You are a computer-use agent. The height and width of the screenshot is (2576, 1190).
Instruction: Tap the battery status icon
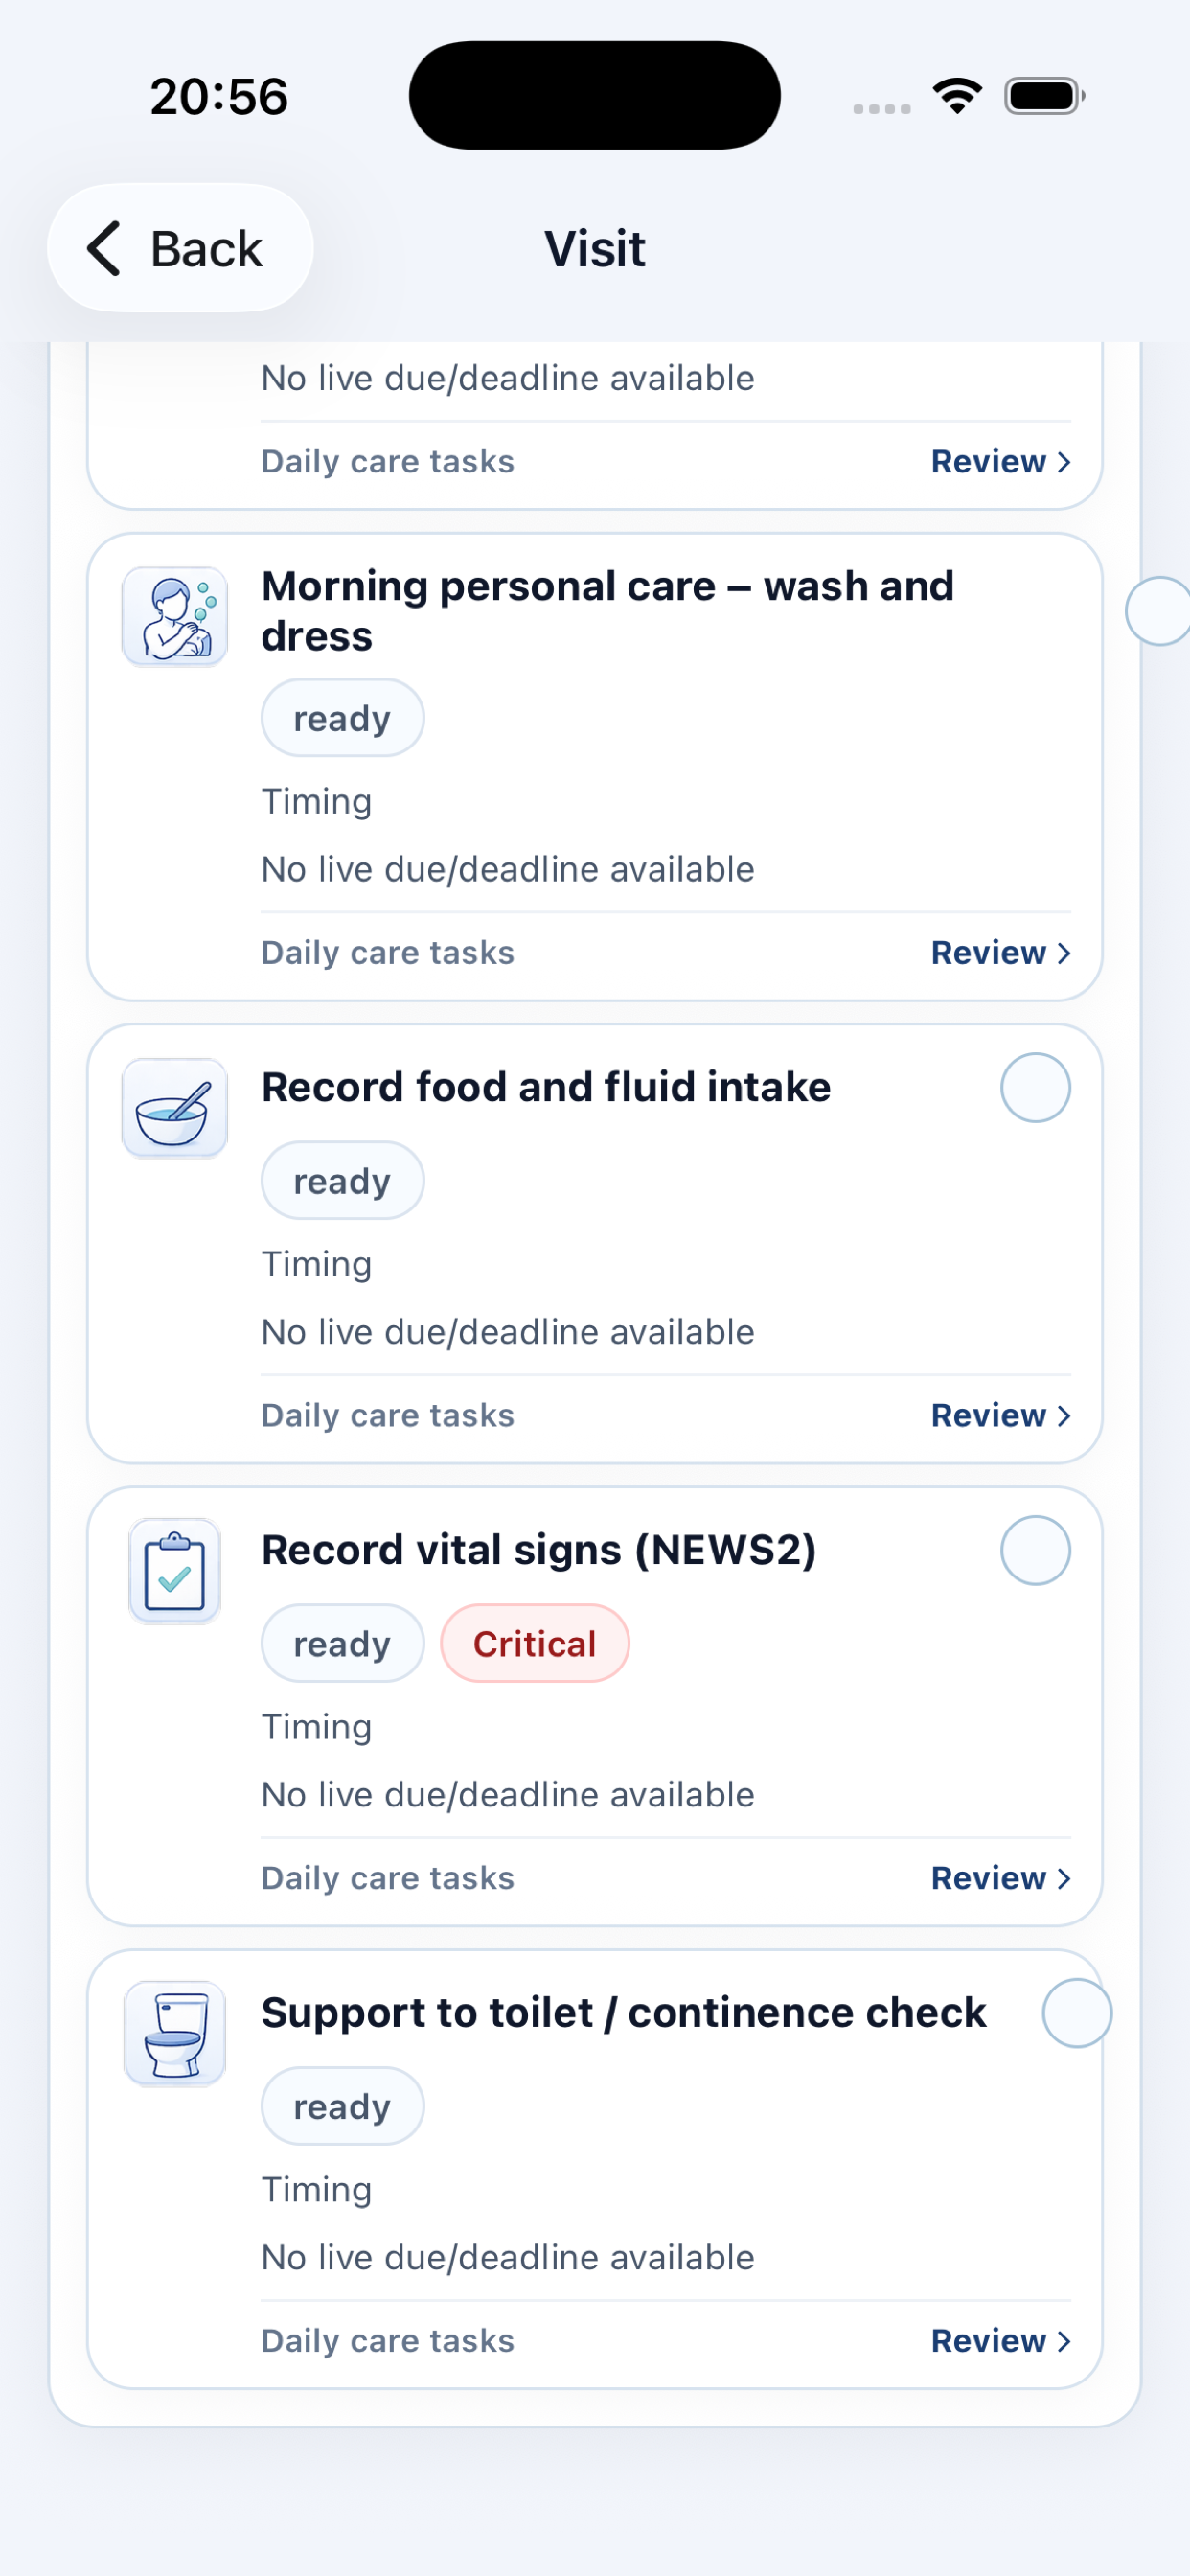click(1044, 96)
